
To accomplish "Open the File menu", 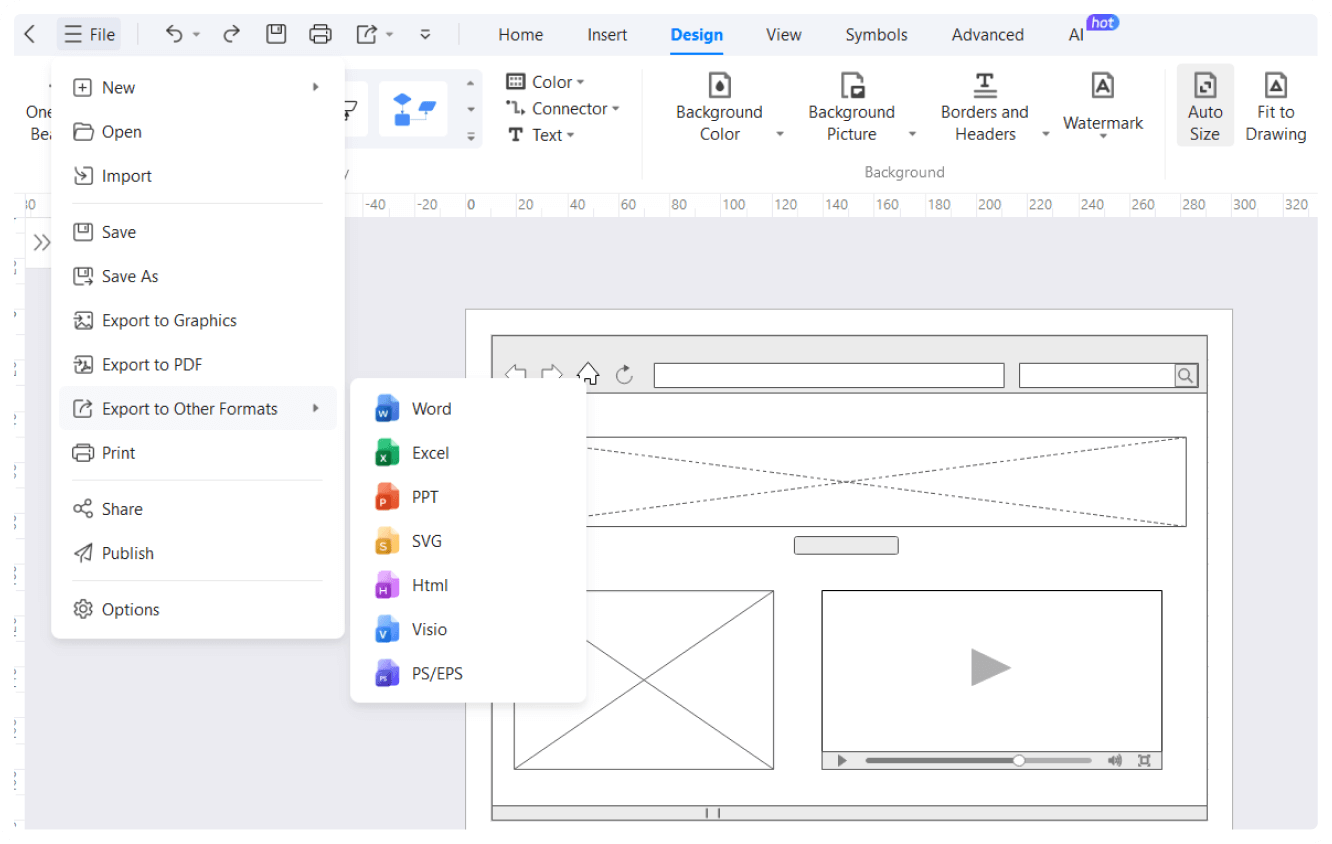I will pos(89,34).
